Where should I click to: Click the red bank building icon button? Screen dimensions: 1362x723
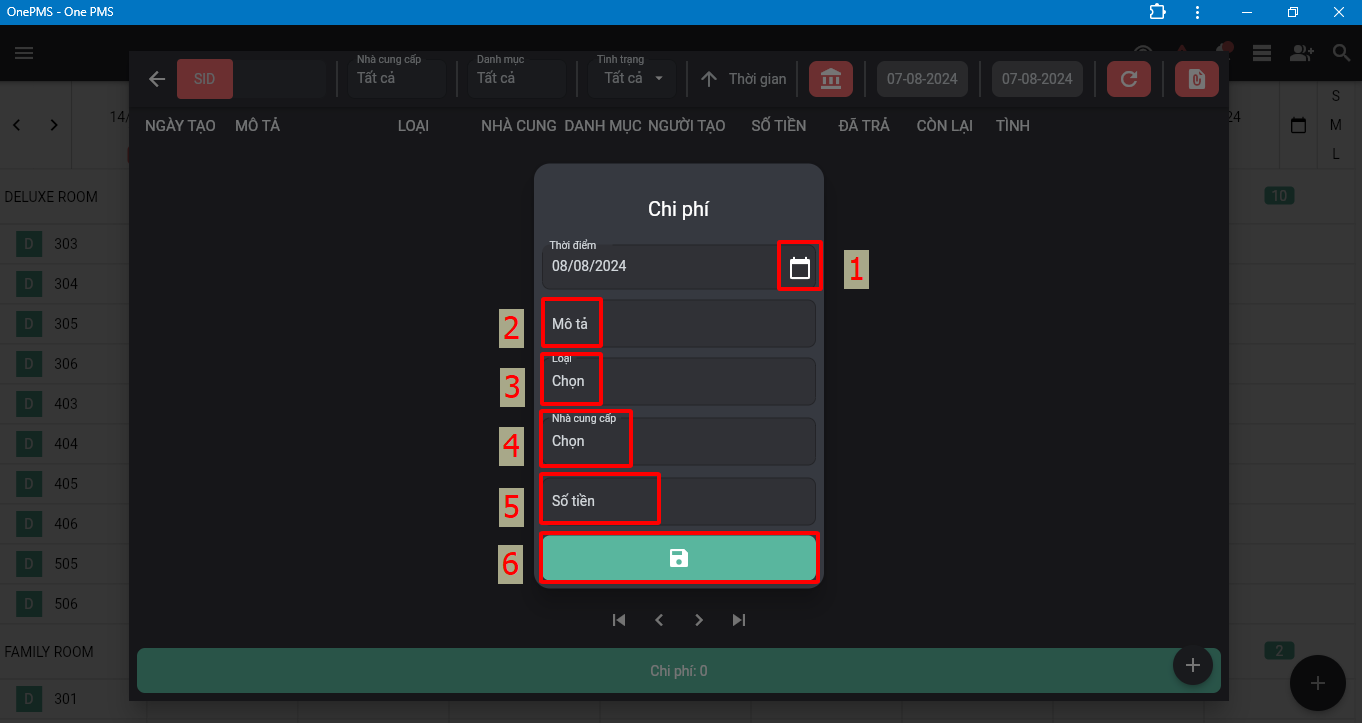pyautogui.click(x=831, y=79)
